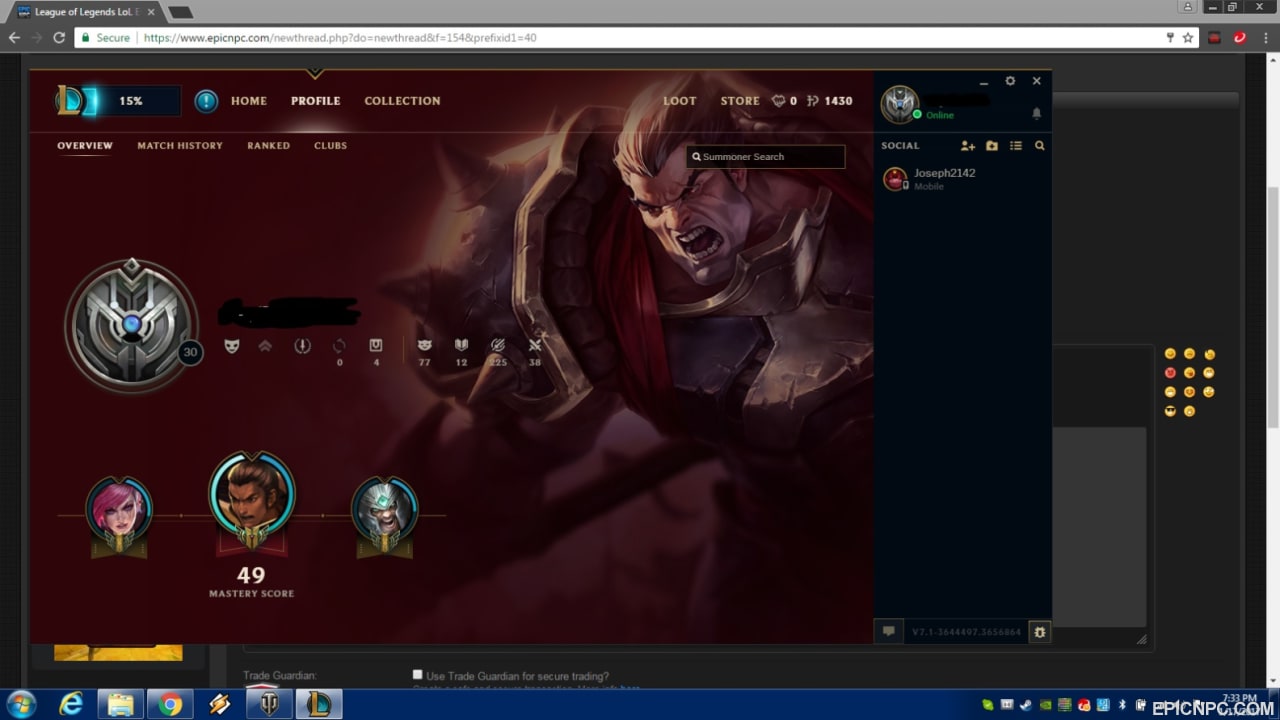Click the badge icon showing 4

(x=376, y=345)
